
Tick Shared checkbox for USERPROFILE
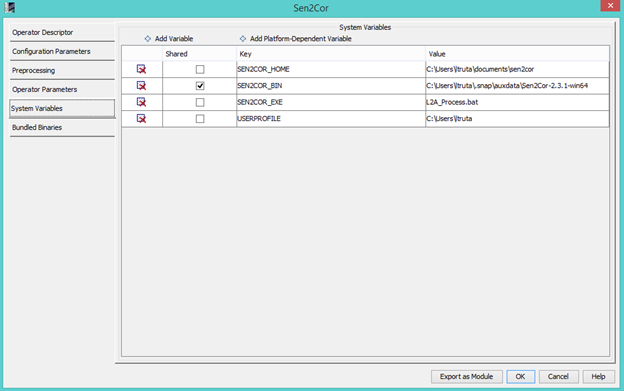[x=200, y=119]
